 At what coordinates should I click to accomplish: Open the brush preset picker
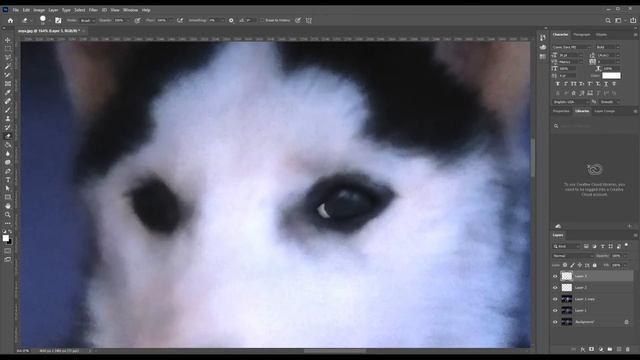pyautogui.click(x=44, y=20)
